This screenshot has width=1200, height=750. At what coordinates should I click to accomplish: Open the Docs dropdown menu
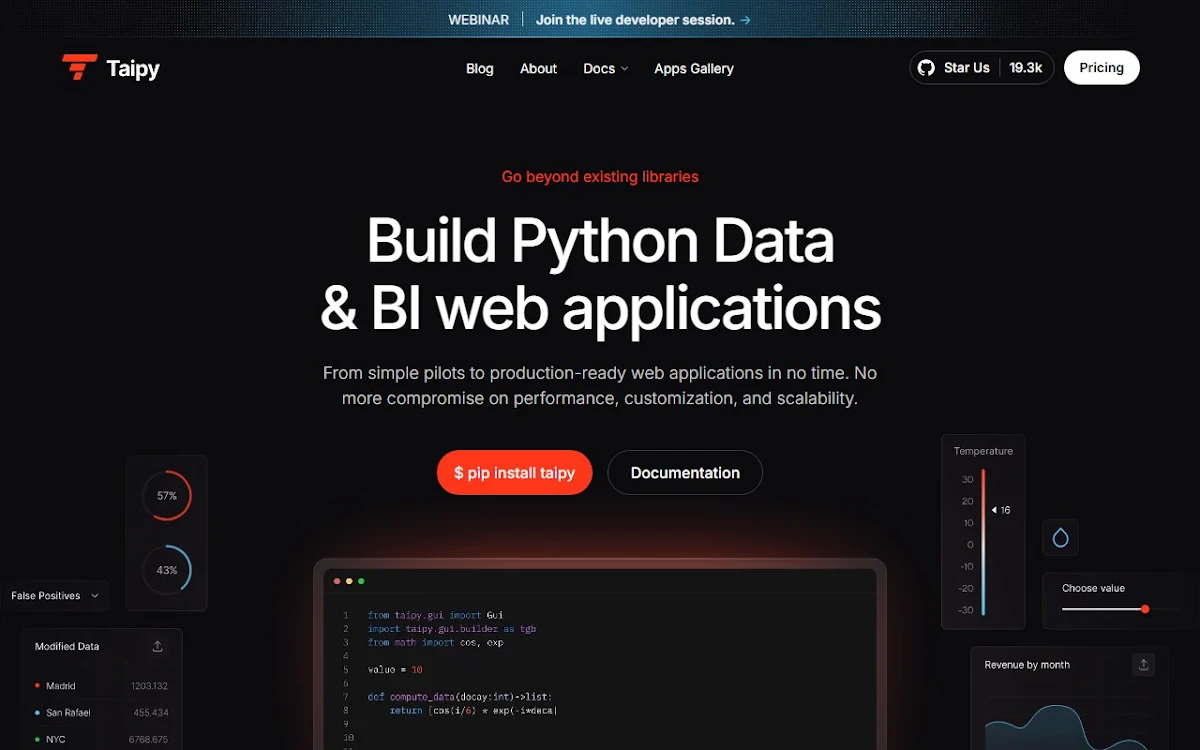click(x=606, y=68)
